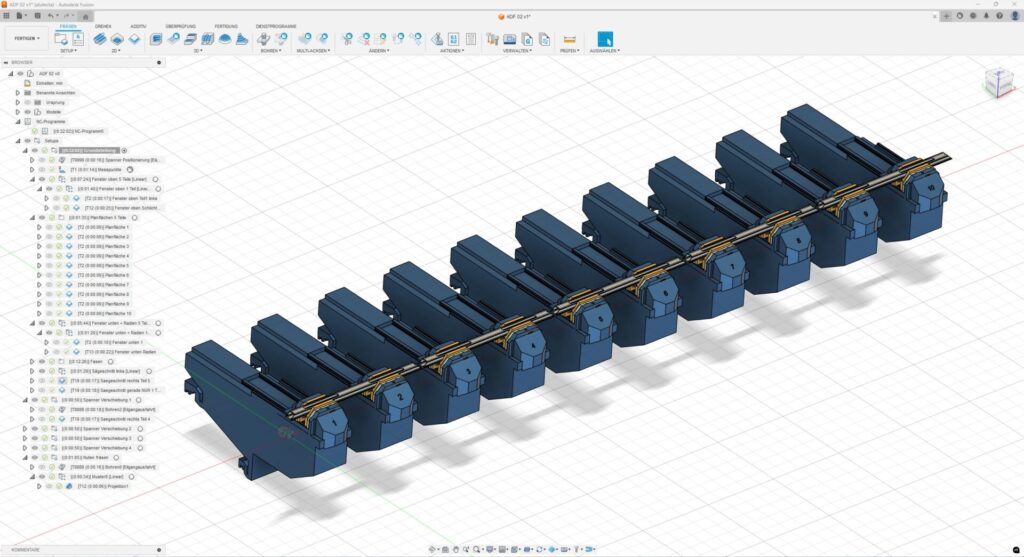The width and height of the screenshot is (1024, 557).
Task: Click the Kommentare panel header
Action: point(26,550)
